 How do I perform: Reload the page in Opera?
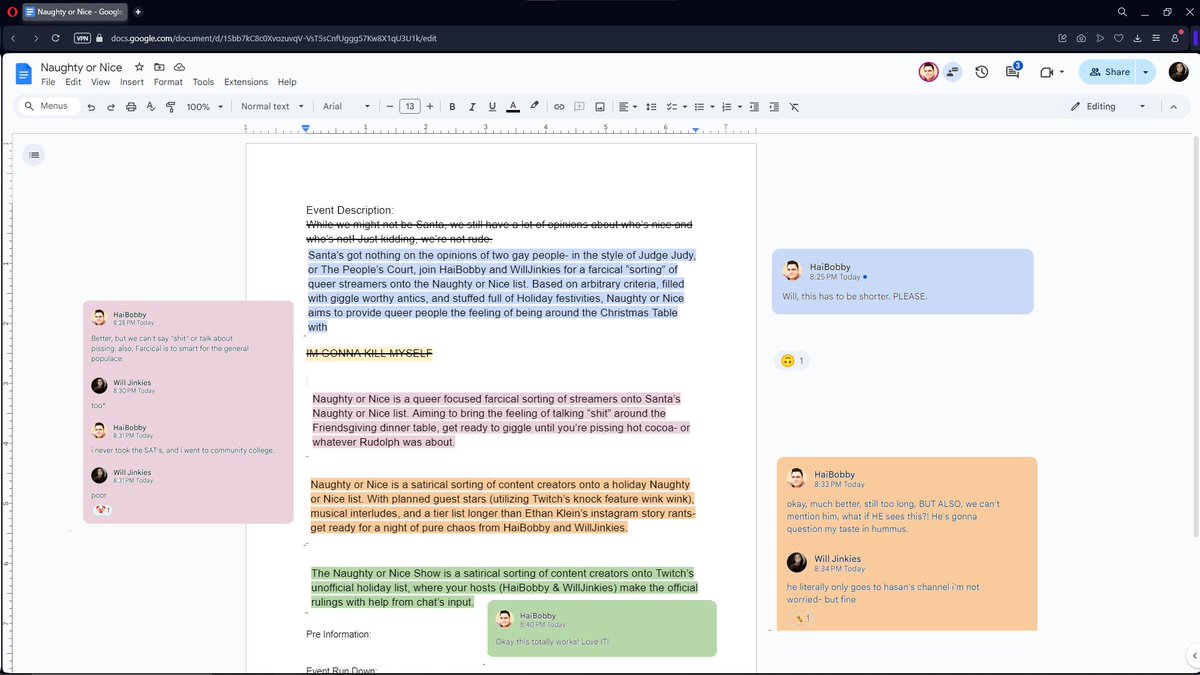point(56,38)
